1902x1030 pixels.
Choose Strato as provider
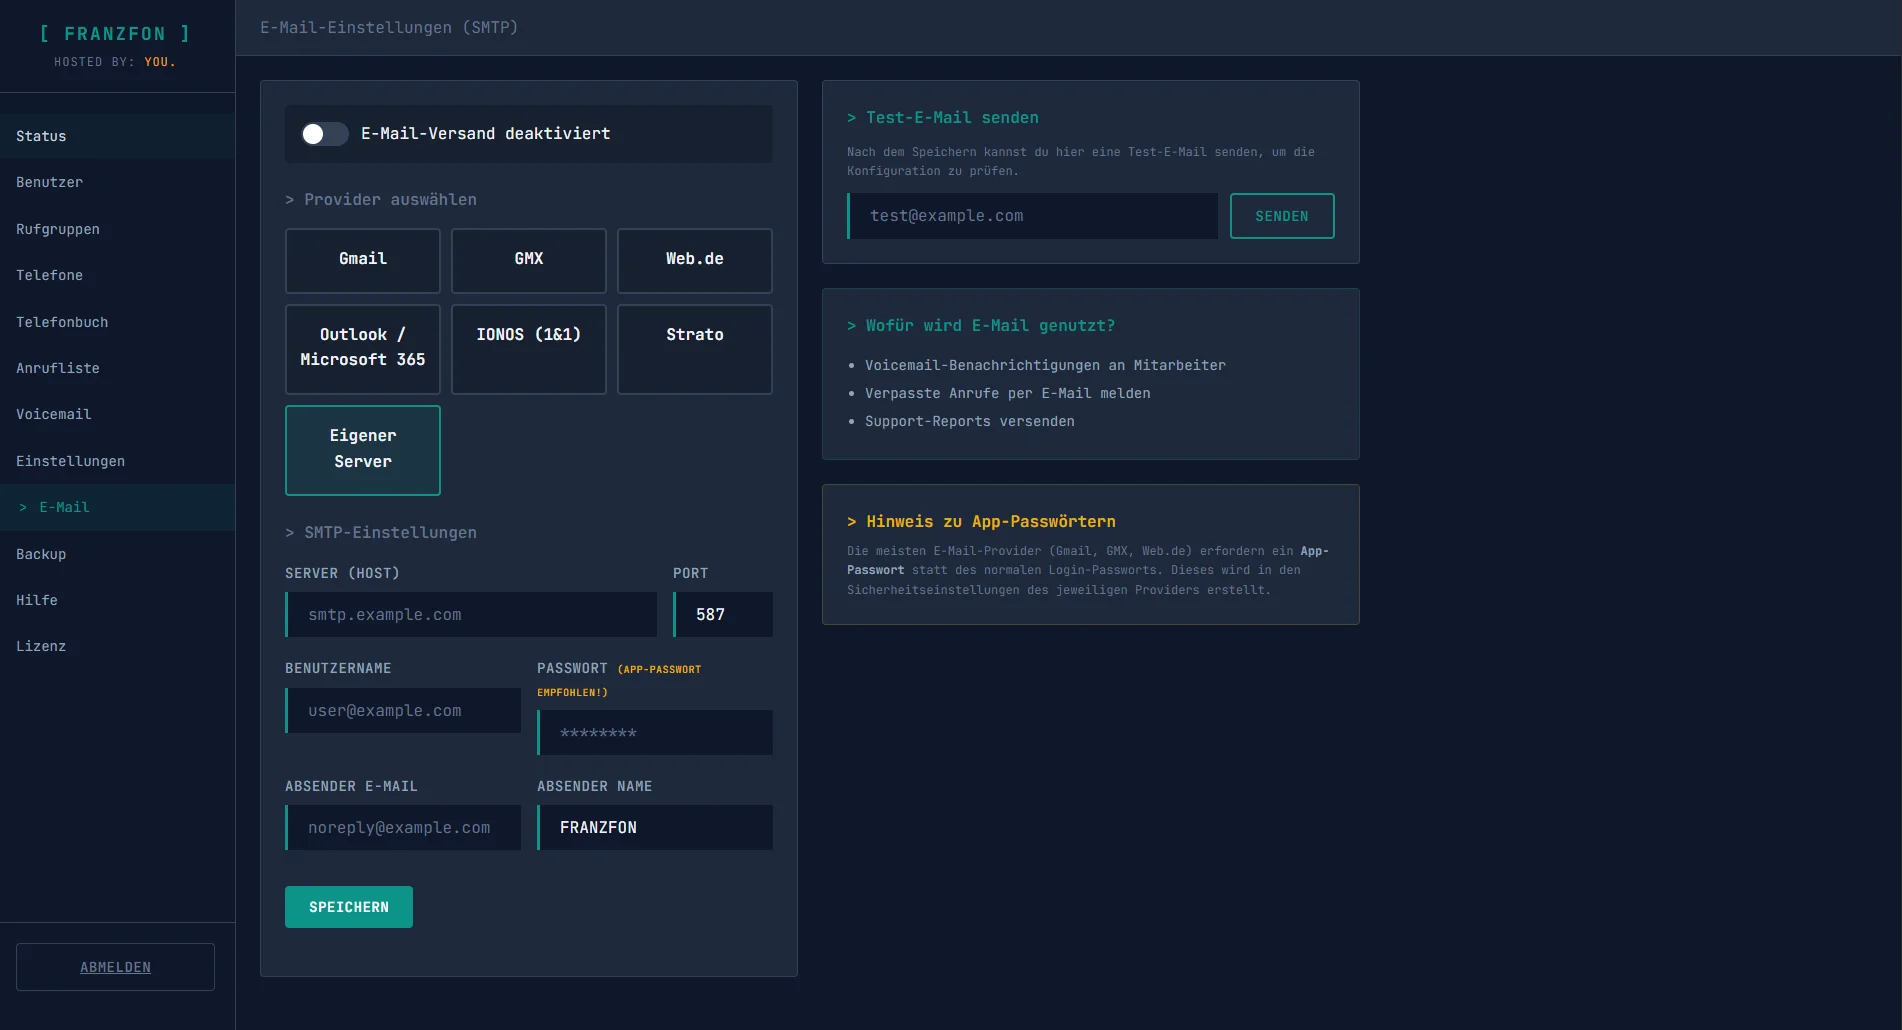[694, 348]
